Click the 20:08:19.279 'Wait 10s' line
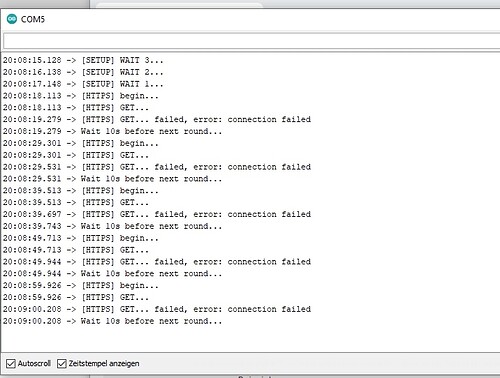 (112, 131)
